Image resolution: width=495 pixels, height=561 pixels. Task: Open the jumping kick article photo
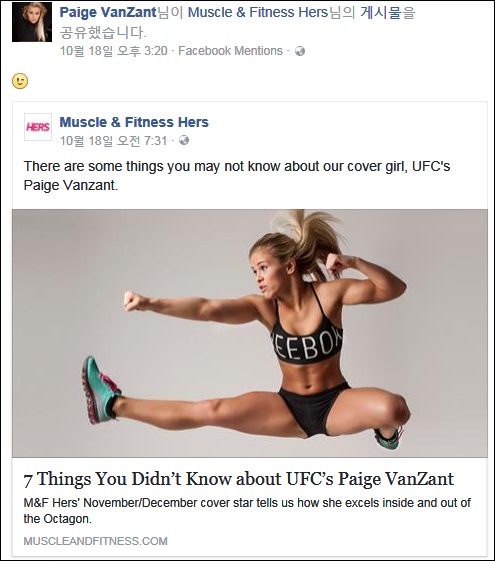pos(250,333)
